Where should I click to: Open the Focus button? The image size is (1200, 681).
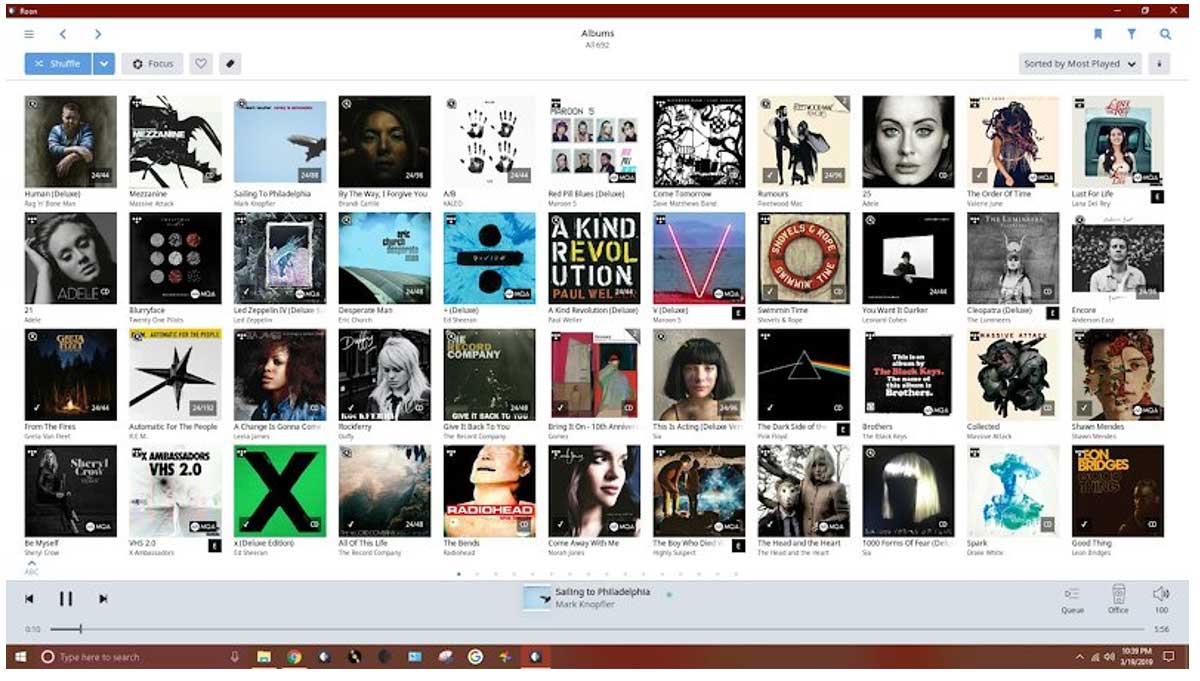point(153,63)
